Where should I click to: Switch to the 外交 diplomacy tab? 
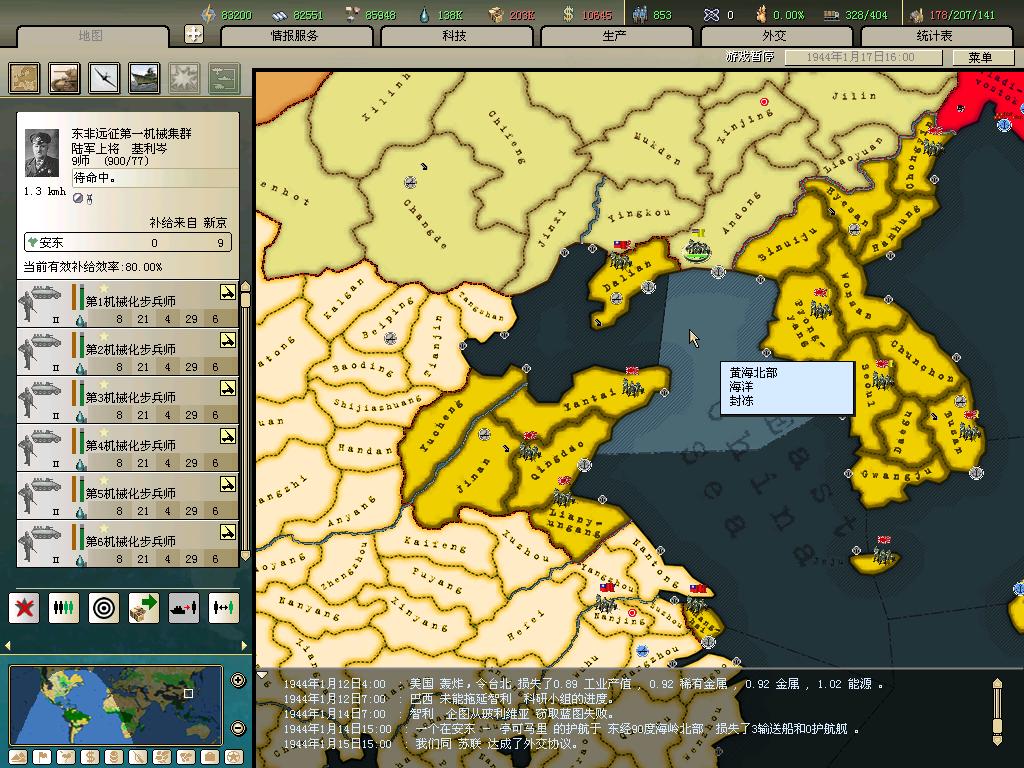774,36
